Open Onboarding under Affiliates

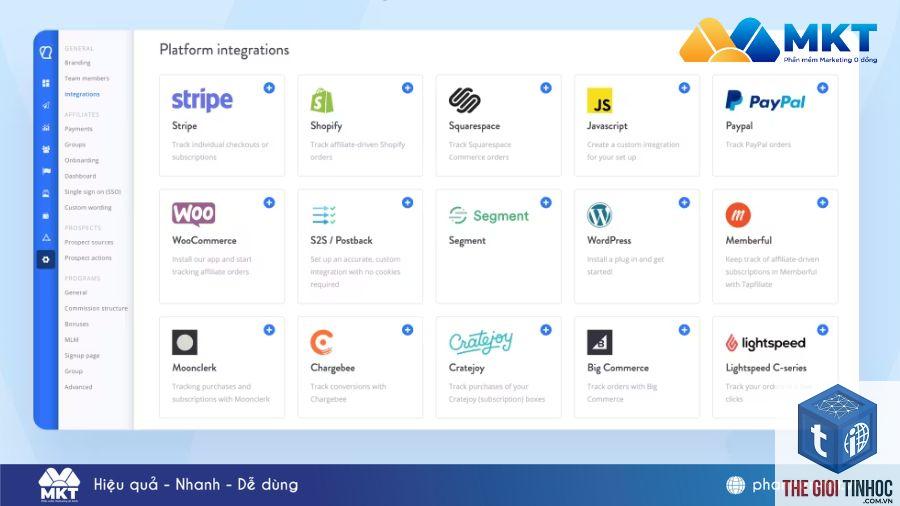coord(82,160)
